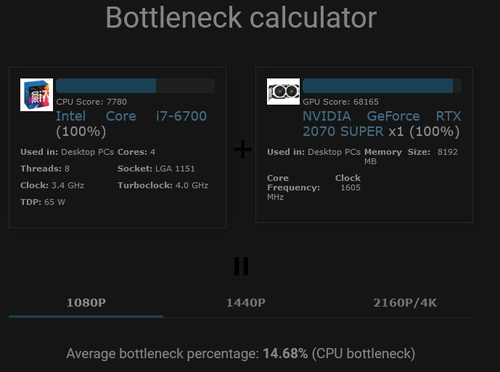Click the TDP: 65 W spec

43,202
